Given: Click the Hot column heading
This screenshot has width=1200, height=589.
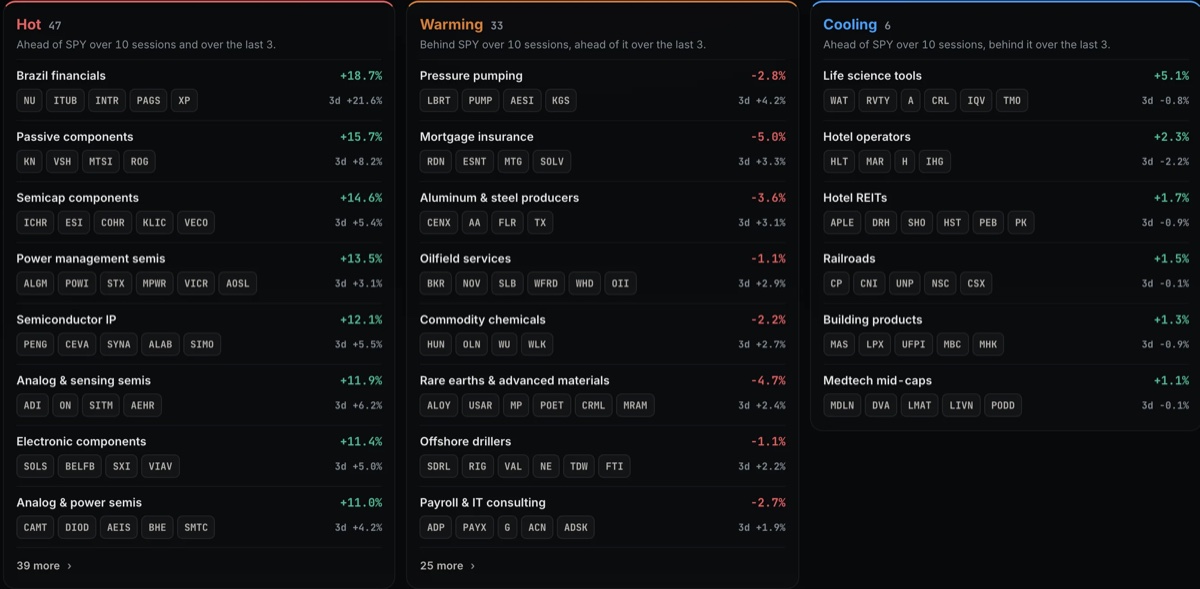Looking at the screenshot, I should pos(29,25).
